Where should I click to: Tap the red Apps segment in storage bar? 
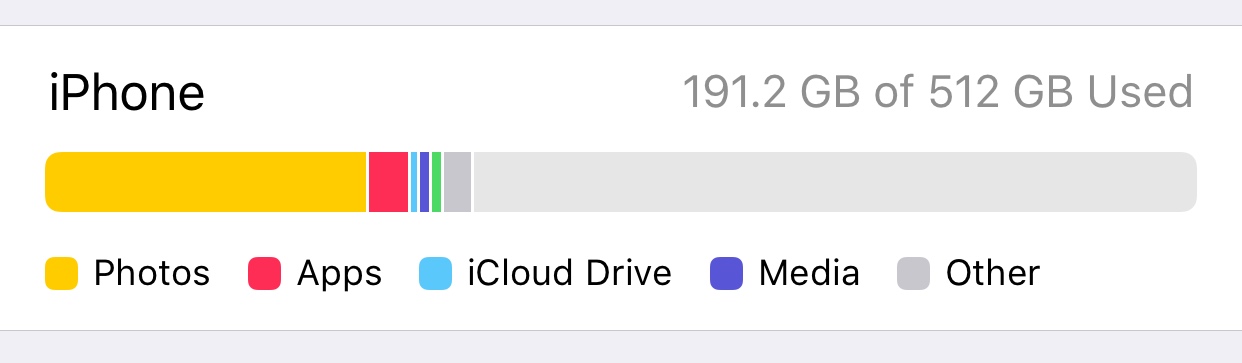pos(389,182)
